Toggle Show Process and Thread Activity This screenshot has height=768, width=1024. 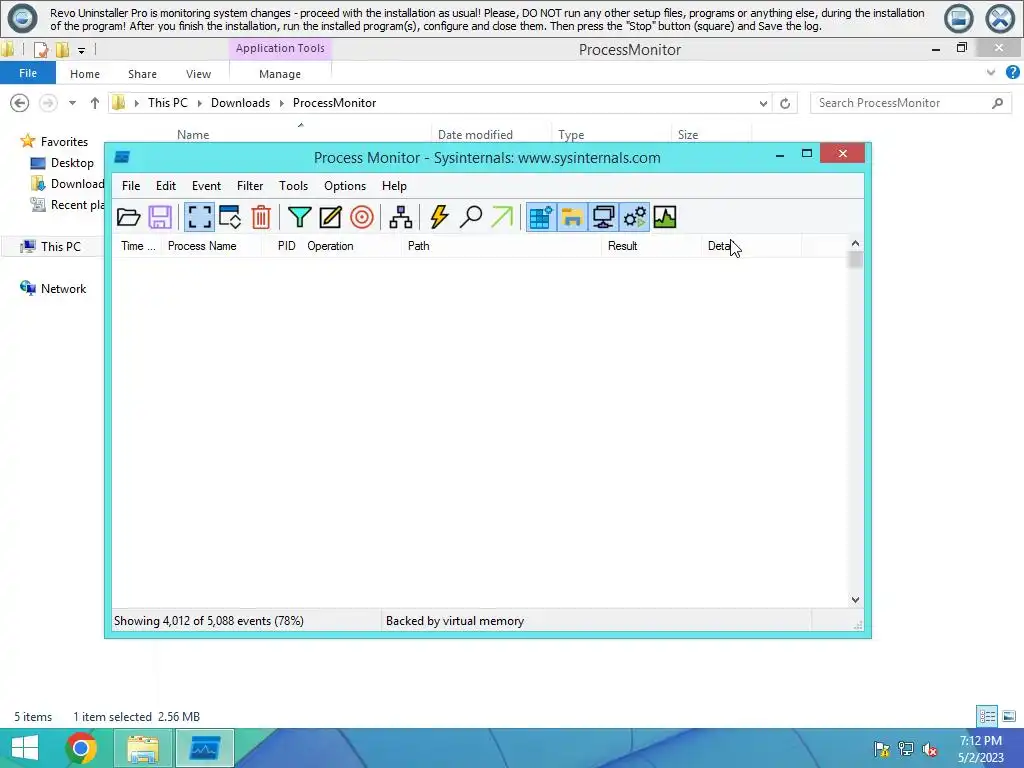tap(634, 217)
